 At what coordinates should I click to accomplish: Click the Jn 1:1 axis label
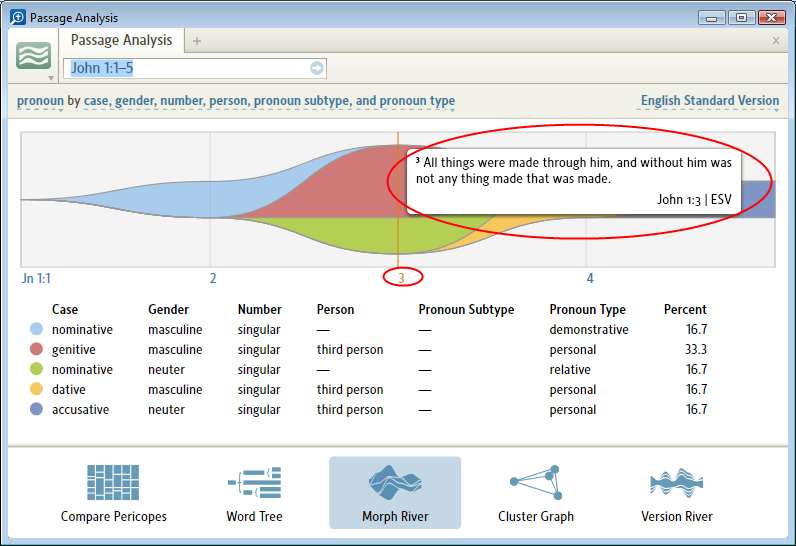coord(36,278)
